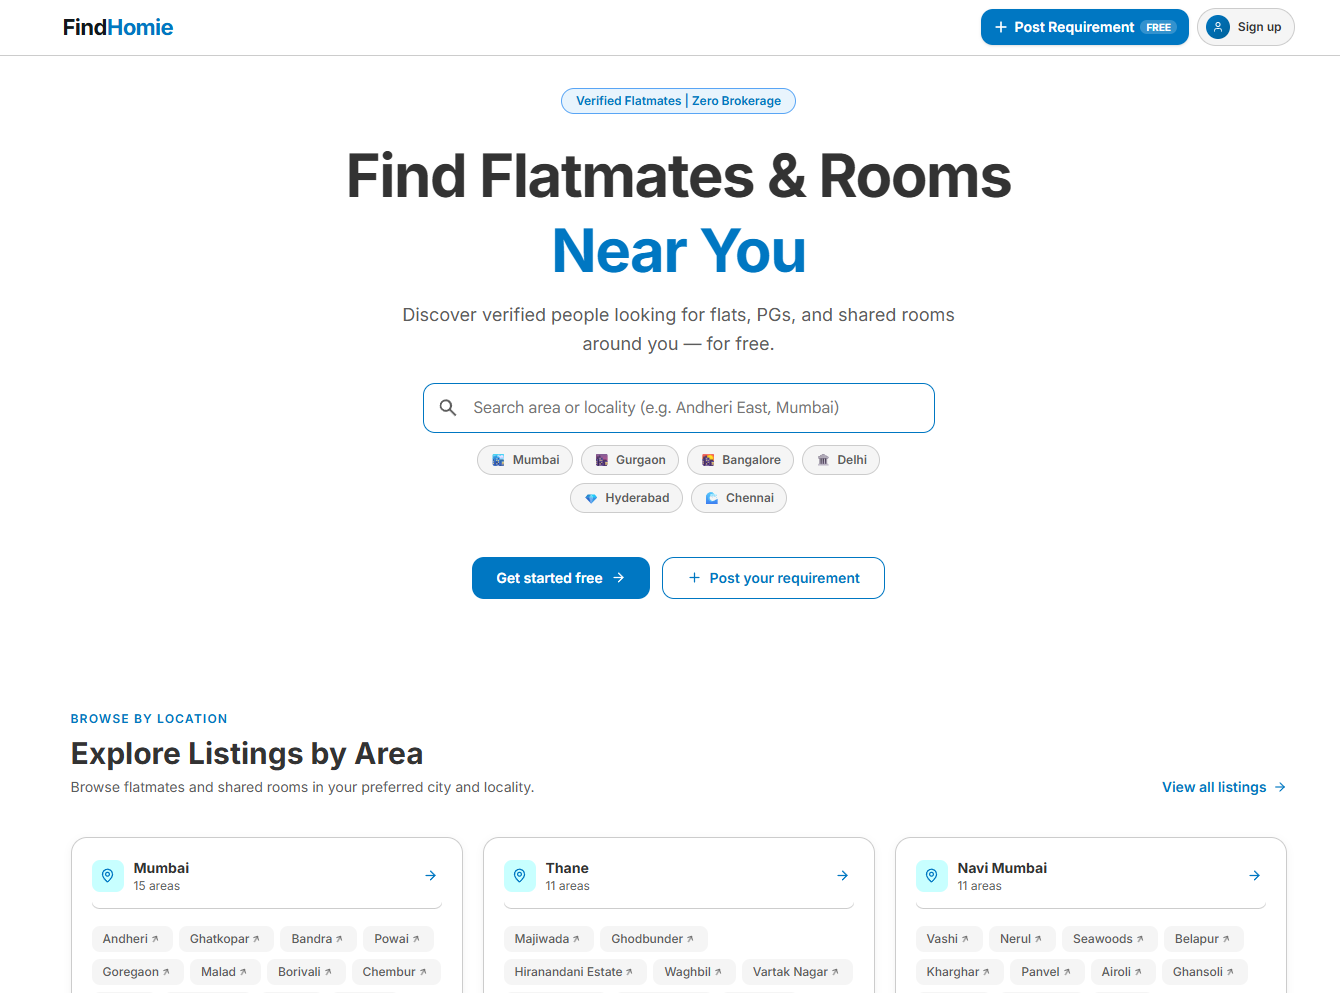Open Borivali area tag
1340x993 pixels.
305,972
